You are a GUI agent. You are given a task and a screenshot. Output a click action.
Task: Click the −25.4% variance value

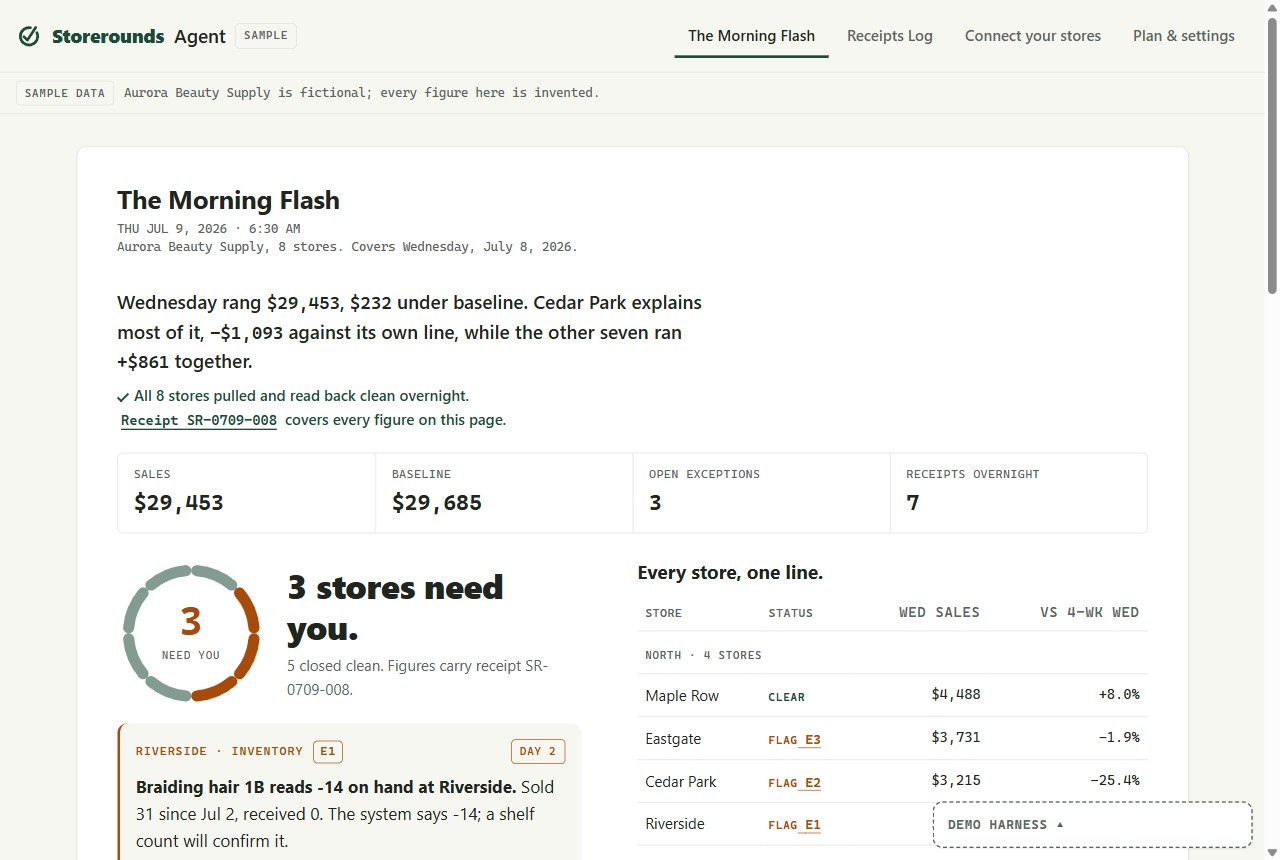pyautogui.click(x=1114, y=781)
